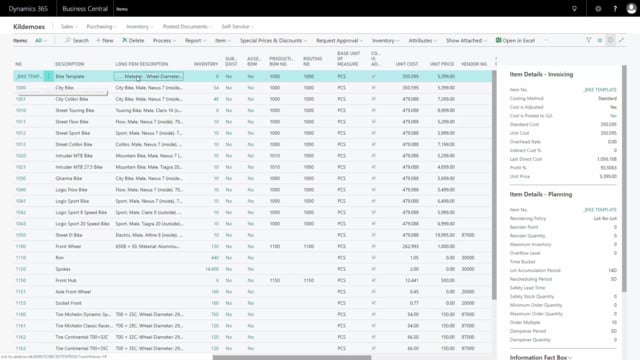The image size is (640, 360).
Task: Click the plus New item action
Action: coord(104,40)
